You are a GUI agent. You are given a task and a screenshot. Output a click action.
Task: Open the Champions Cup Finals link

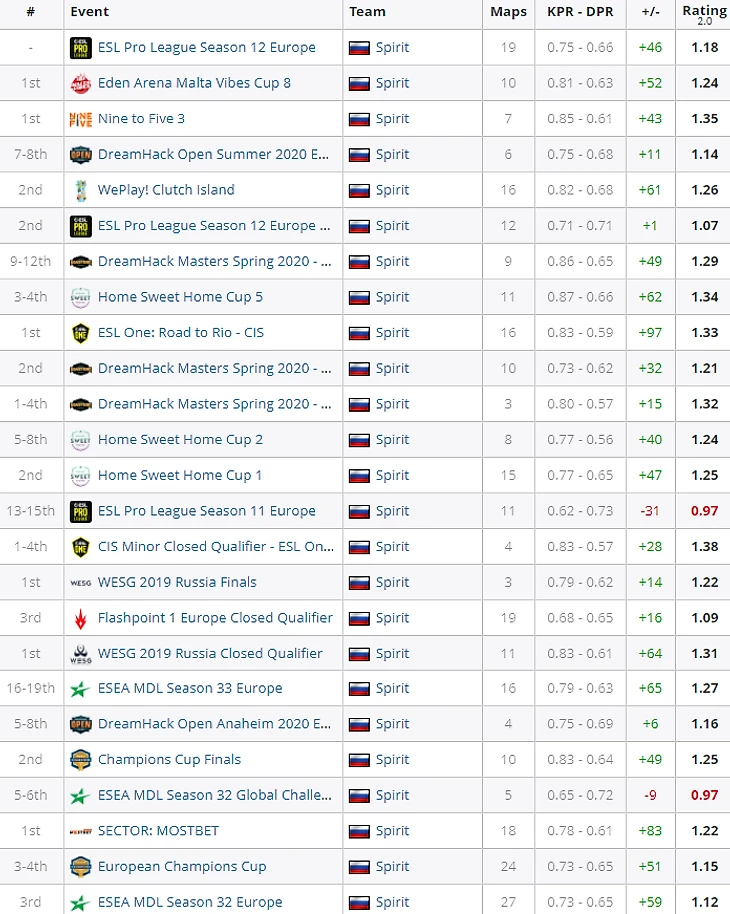tap(169, 760)
